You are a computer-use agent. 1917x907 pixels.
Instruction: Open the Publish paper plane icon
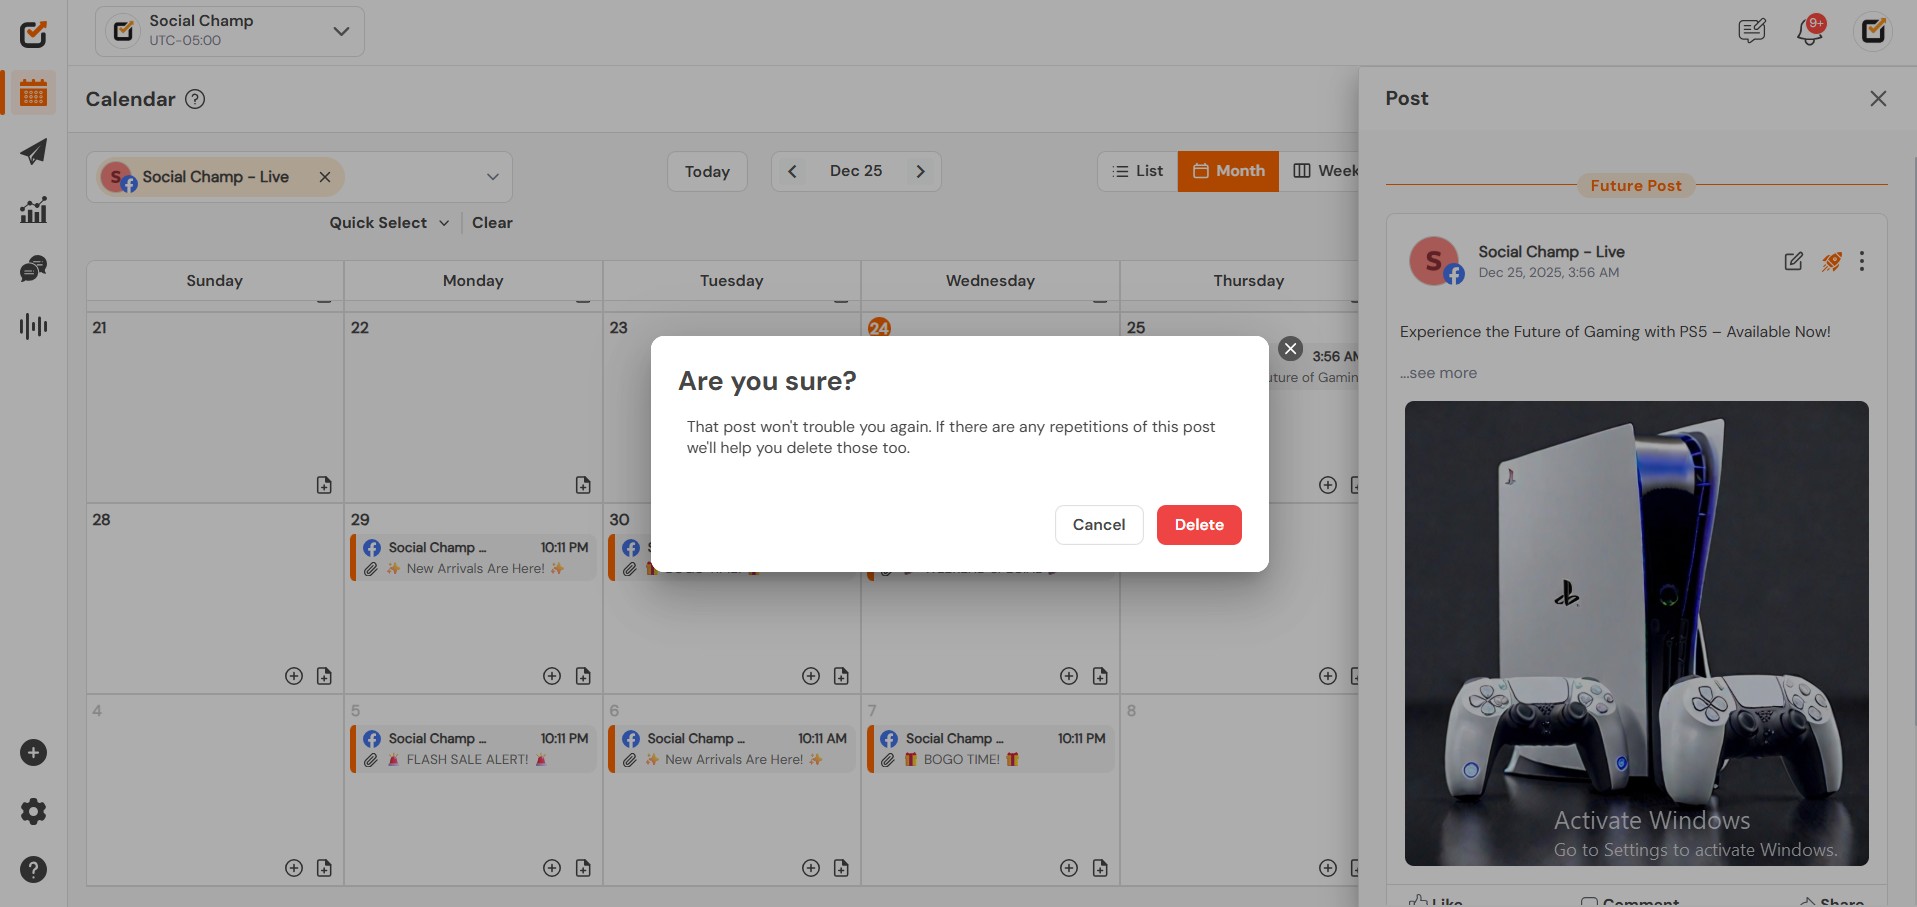click(34, 152)
